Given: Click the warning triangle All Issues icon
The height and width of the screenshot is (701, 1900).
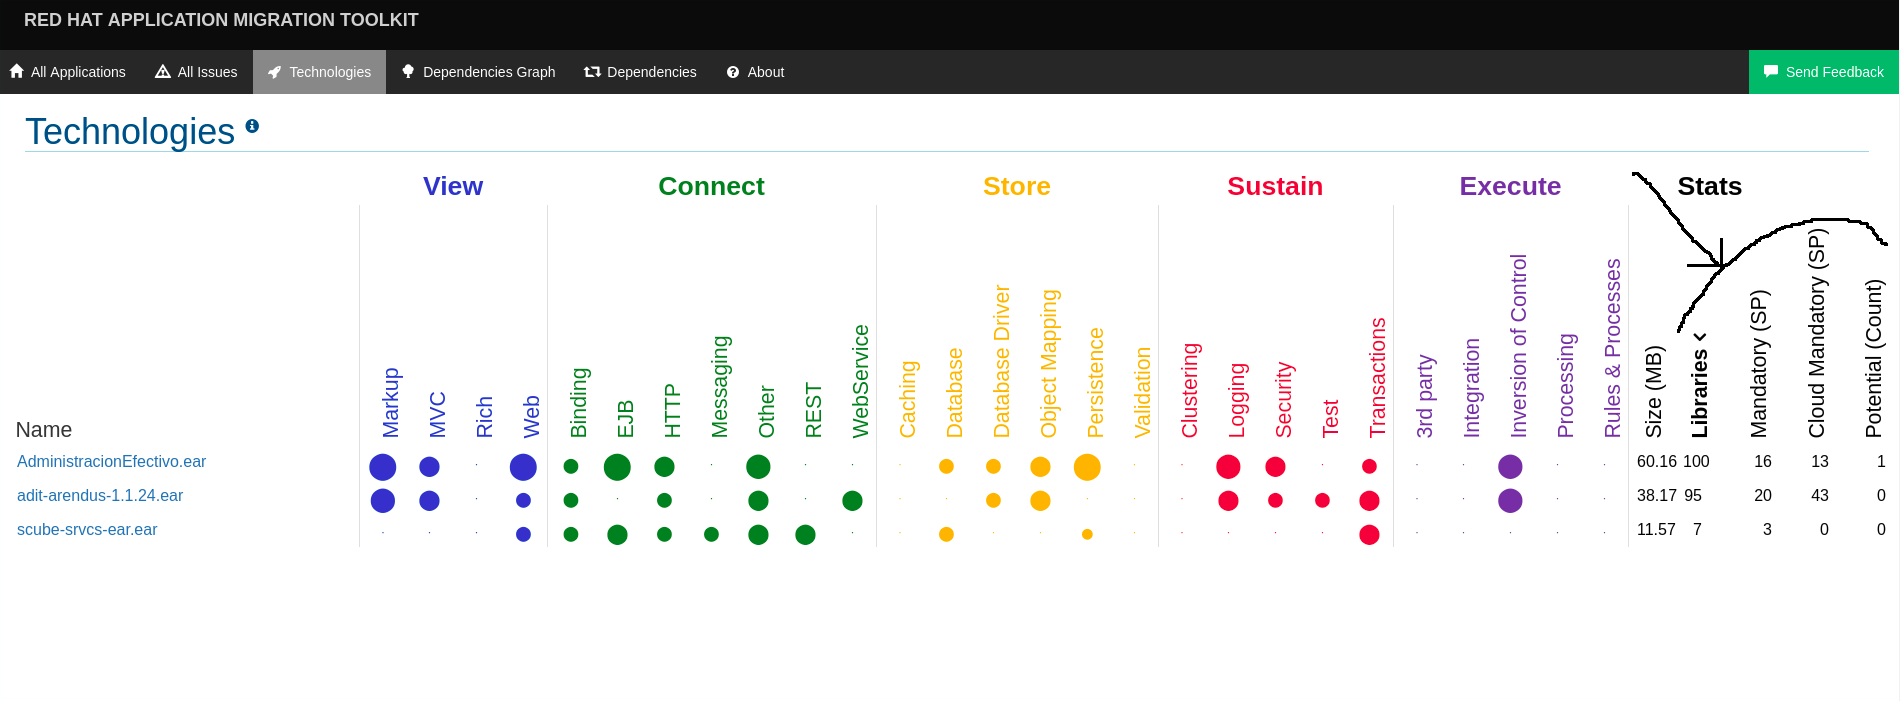Looking at the screenshot, I should [x=163, y=71].
